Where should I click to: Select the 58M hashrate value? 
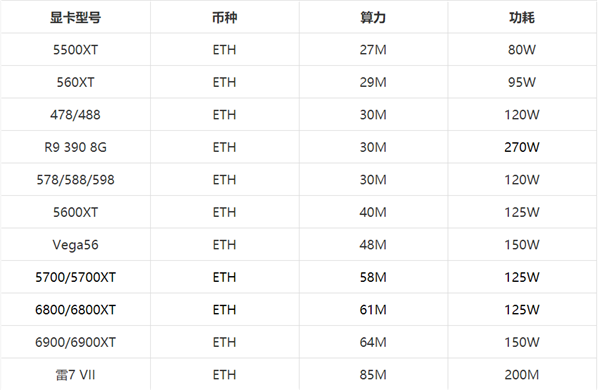pos(373,277)
